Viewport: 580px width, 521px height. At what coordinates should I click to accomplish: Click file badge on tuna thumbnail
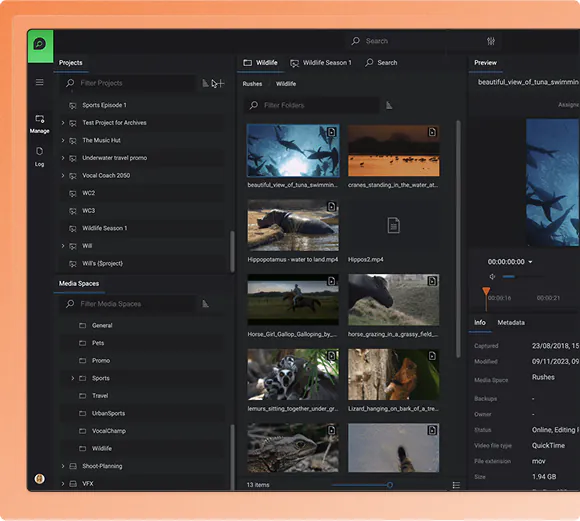[331, 132]
